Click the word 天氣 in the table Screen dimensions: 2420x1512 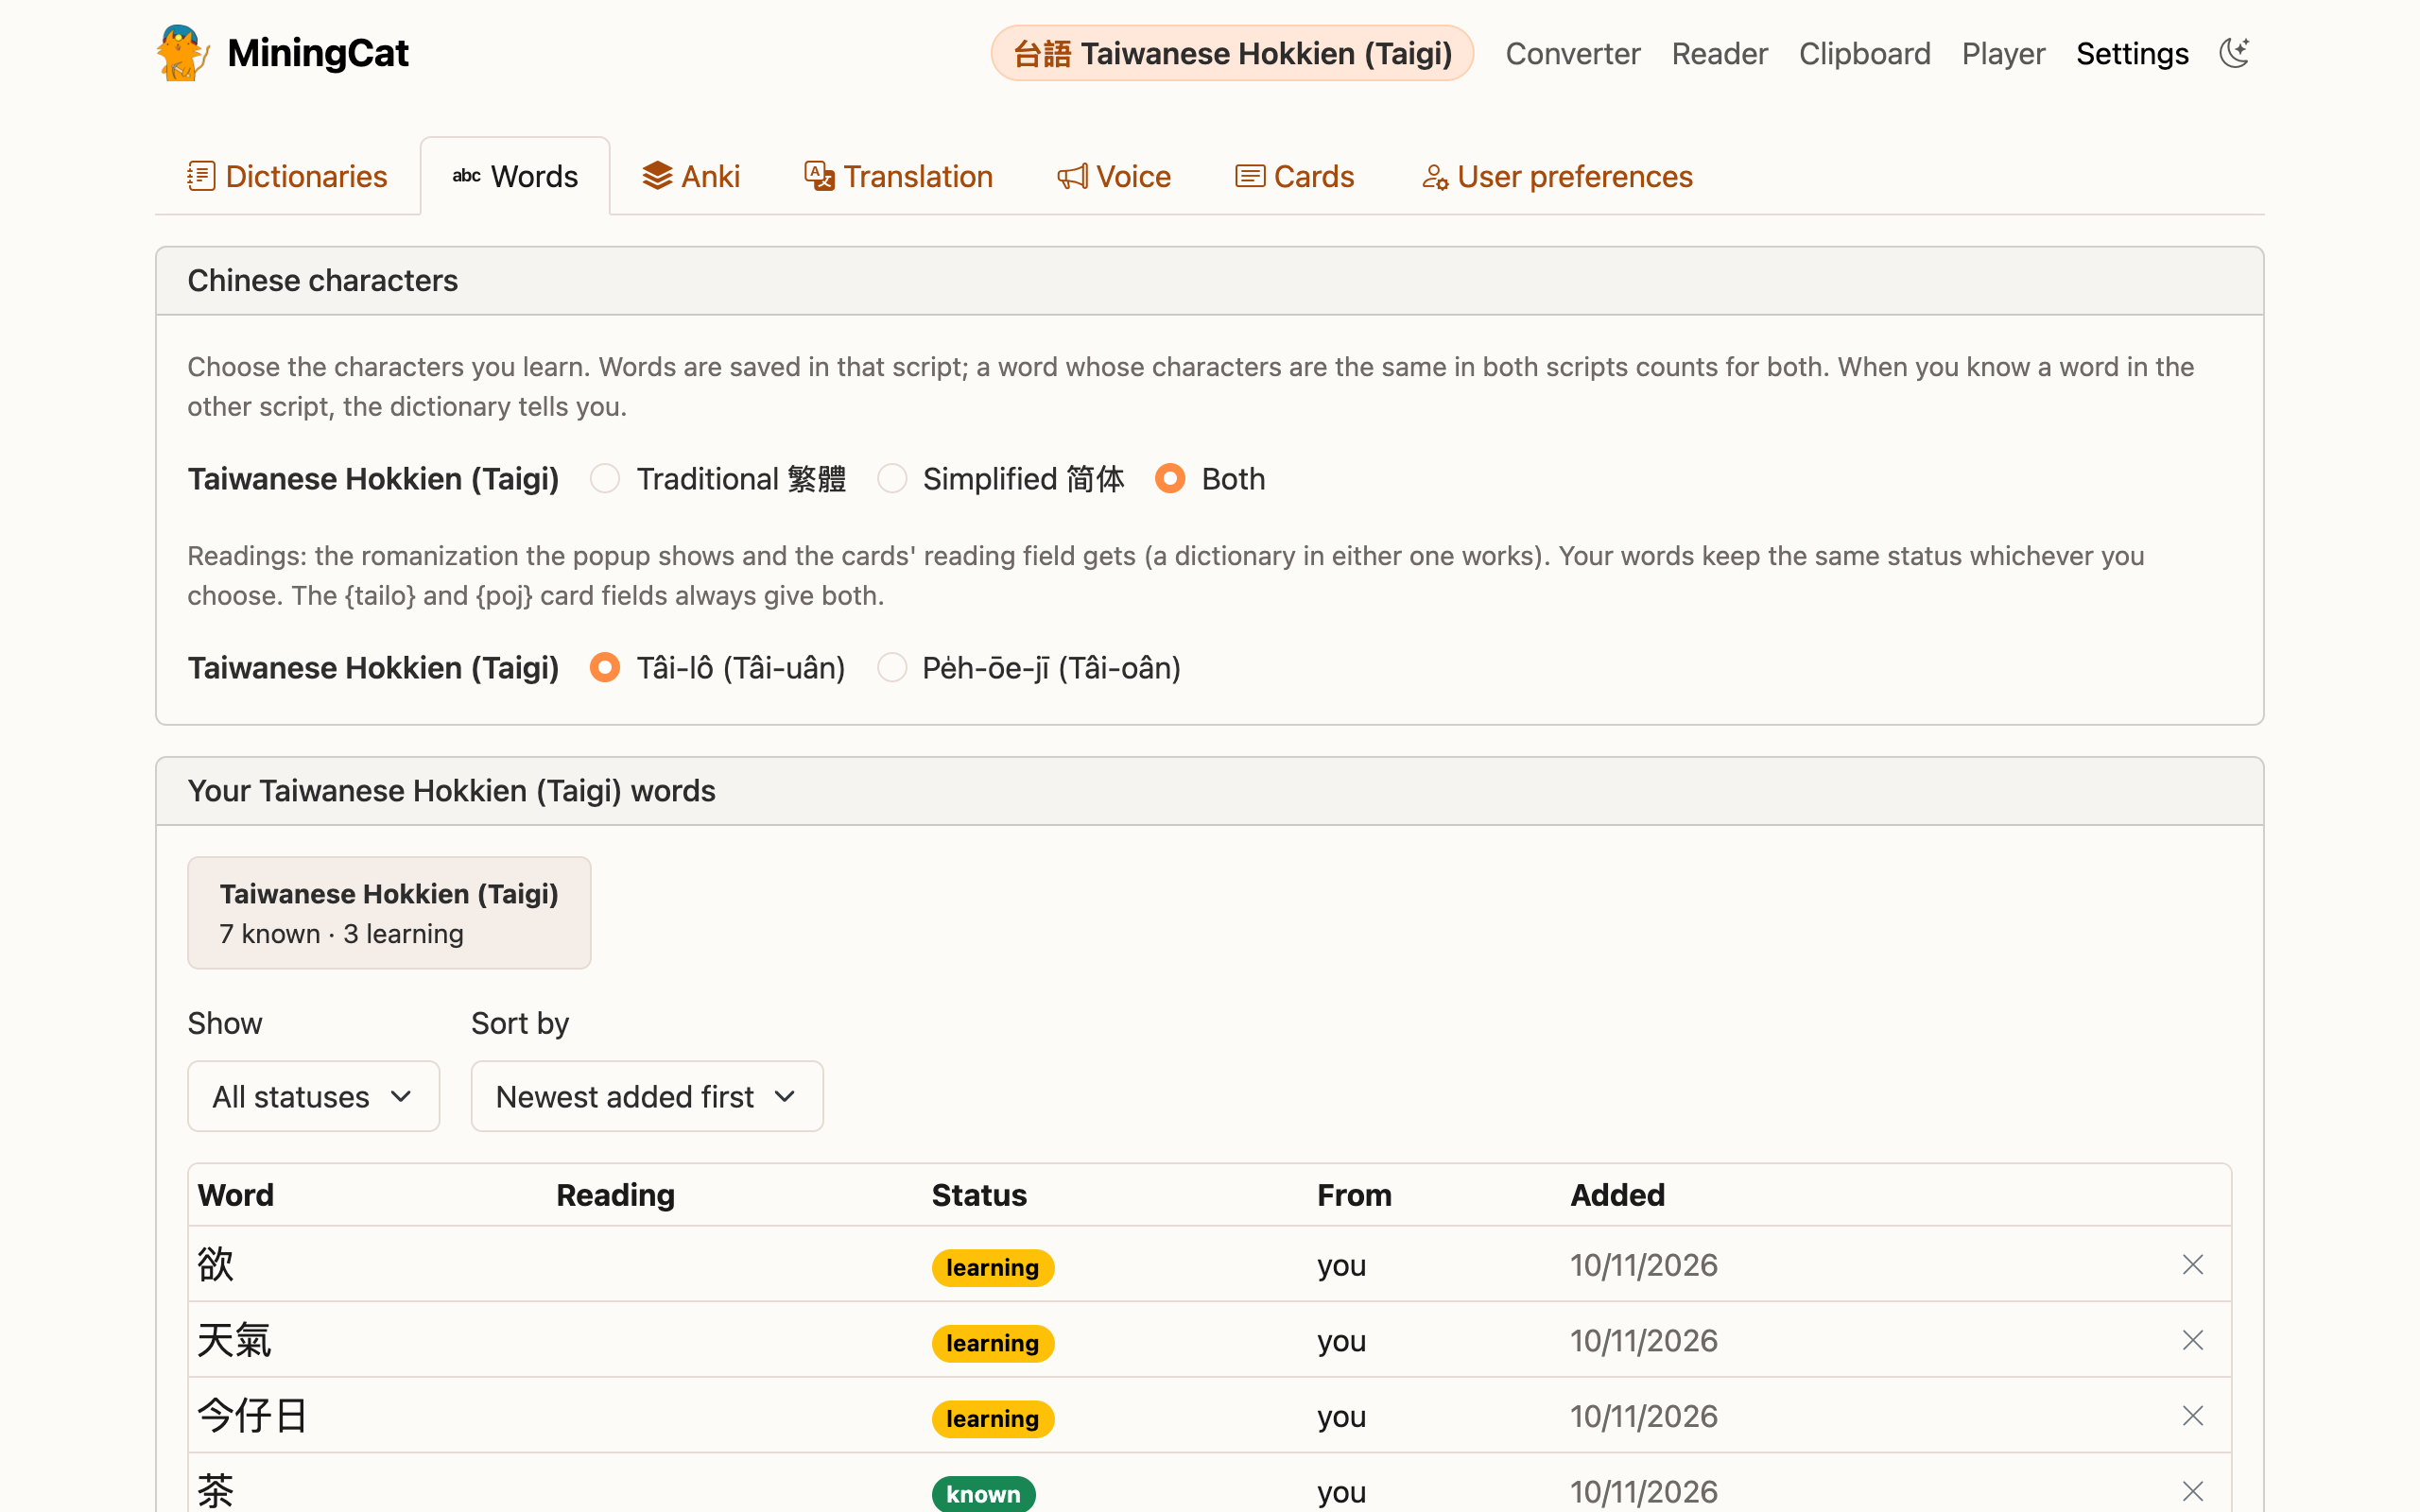pos(234,1340)
